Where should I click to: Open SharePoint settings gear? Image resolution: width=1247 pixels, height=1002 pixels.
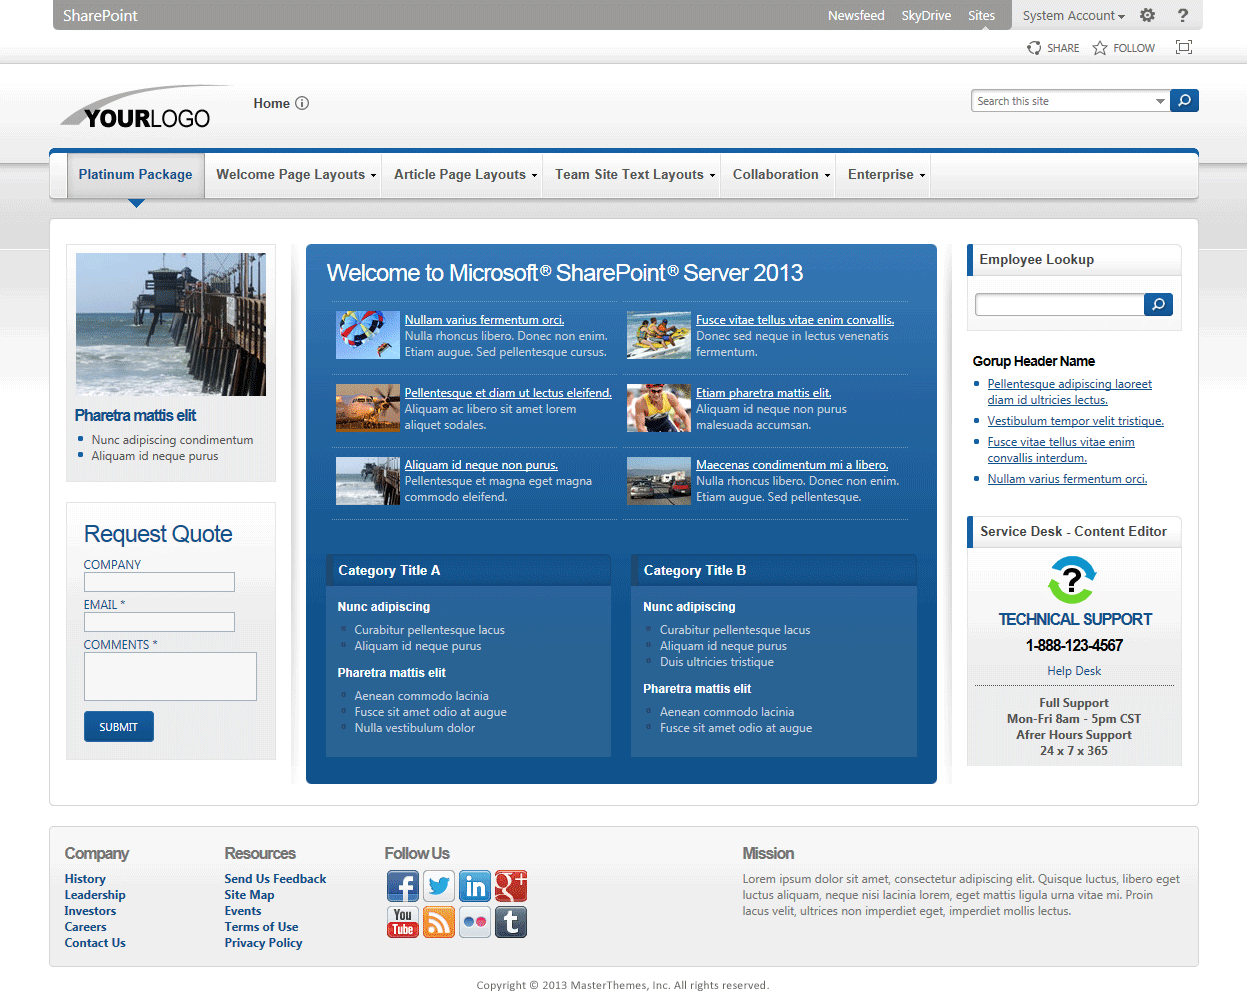(1147, 15)
